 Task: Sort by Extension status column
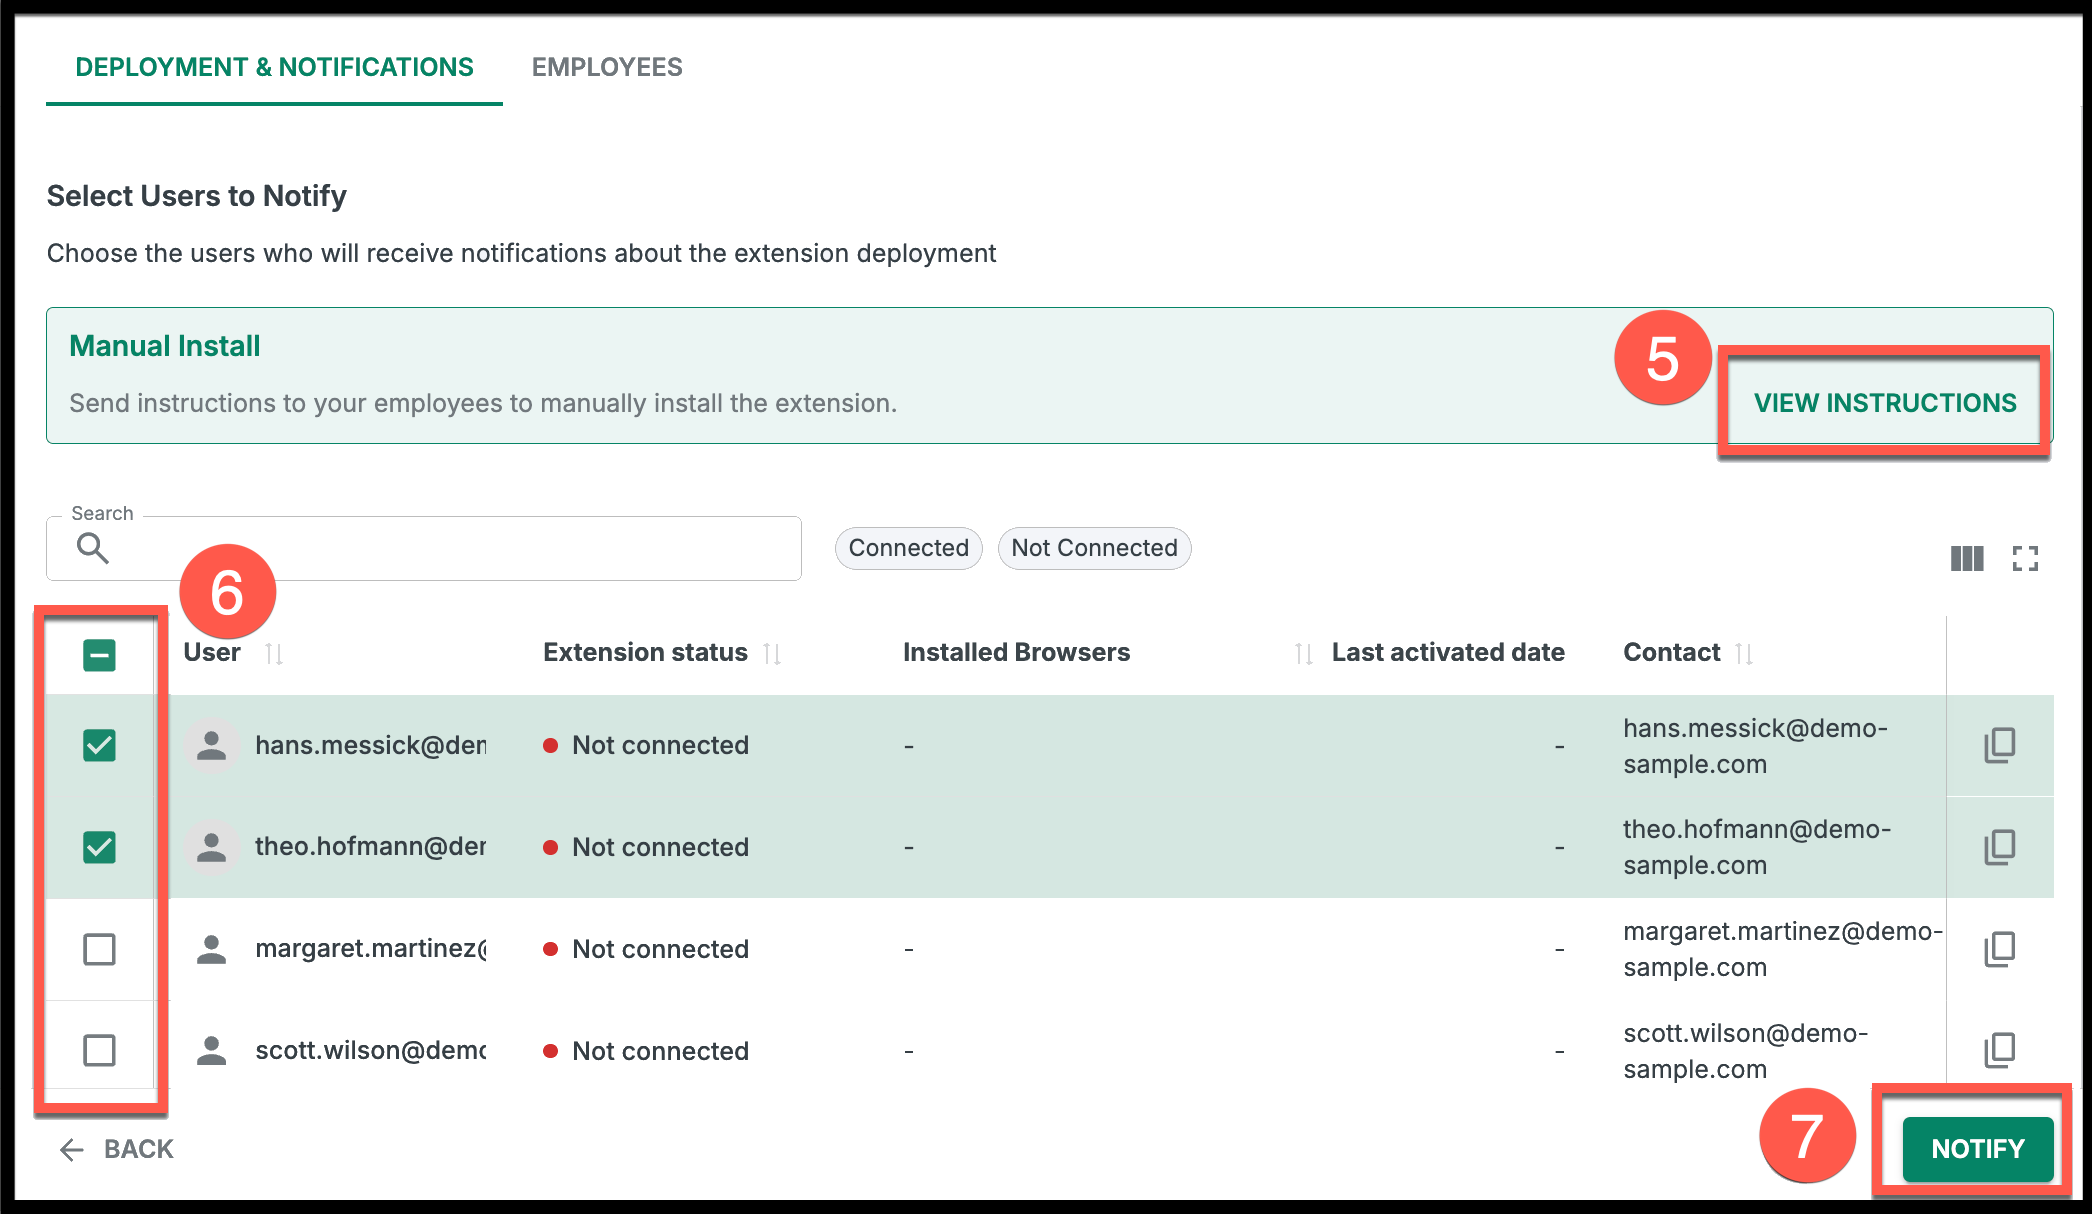pyautogui.click(x=772, y=654)
